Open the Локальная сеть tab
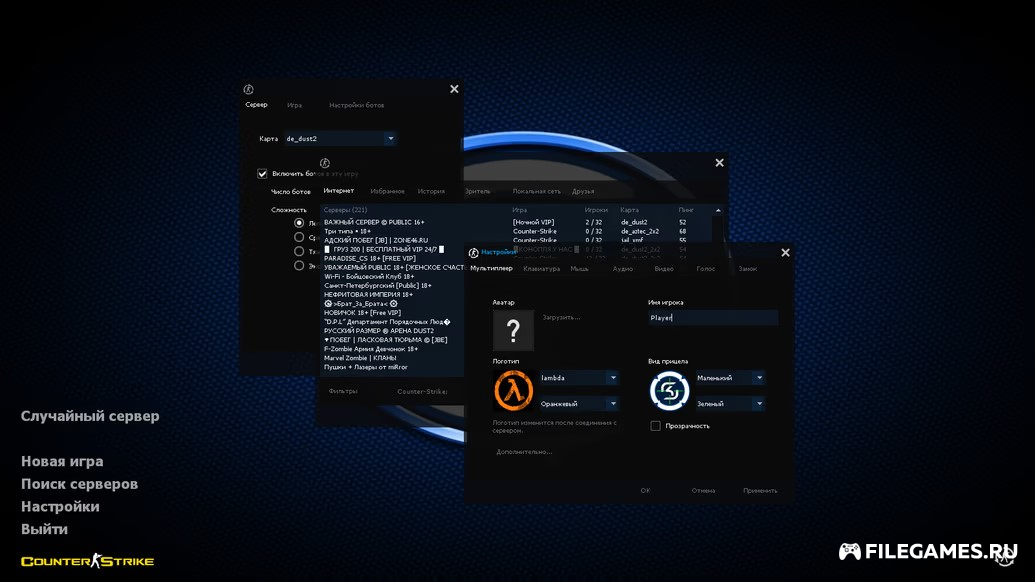This screenshot has width=1035, height=582. (537, 191)
